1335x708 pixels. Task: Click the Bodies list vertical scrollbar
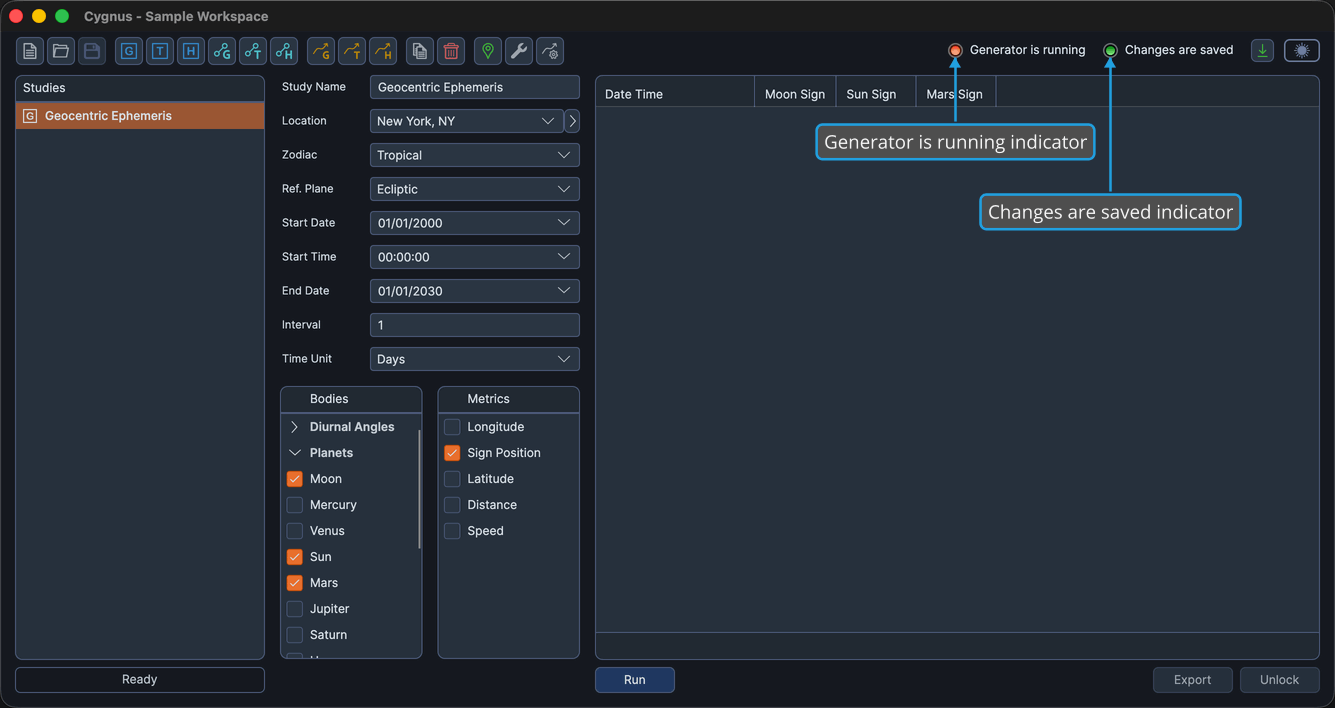pyautogui.click(x=419, y=489)
